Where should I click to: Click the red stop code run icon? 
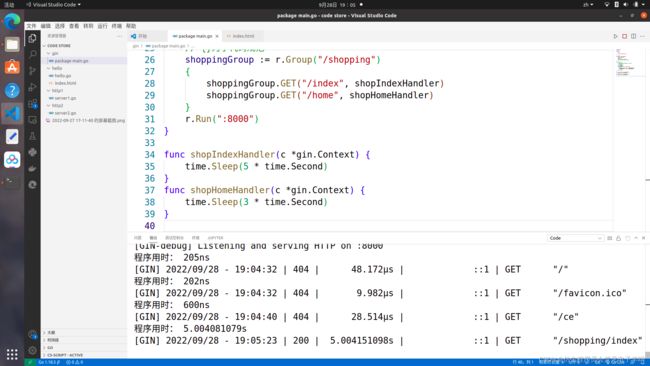click(624, 36)
